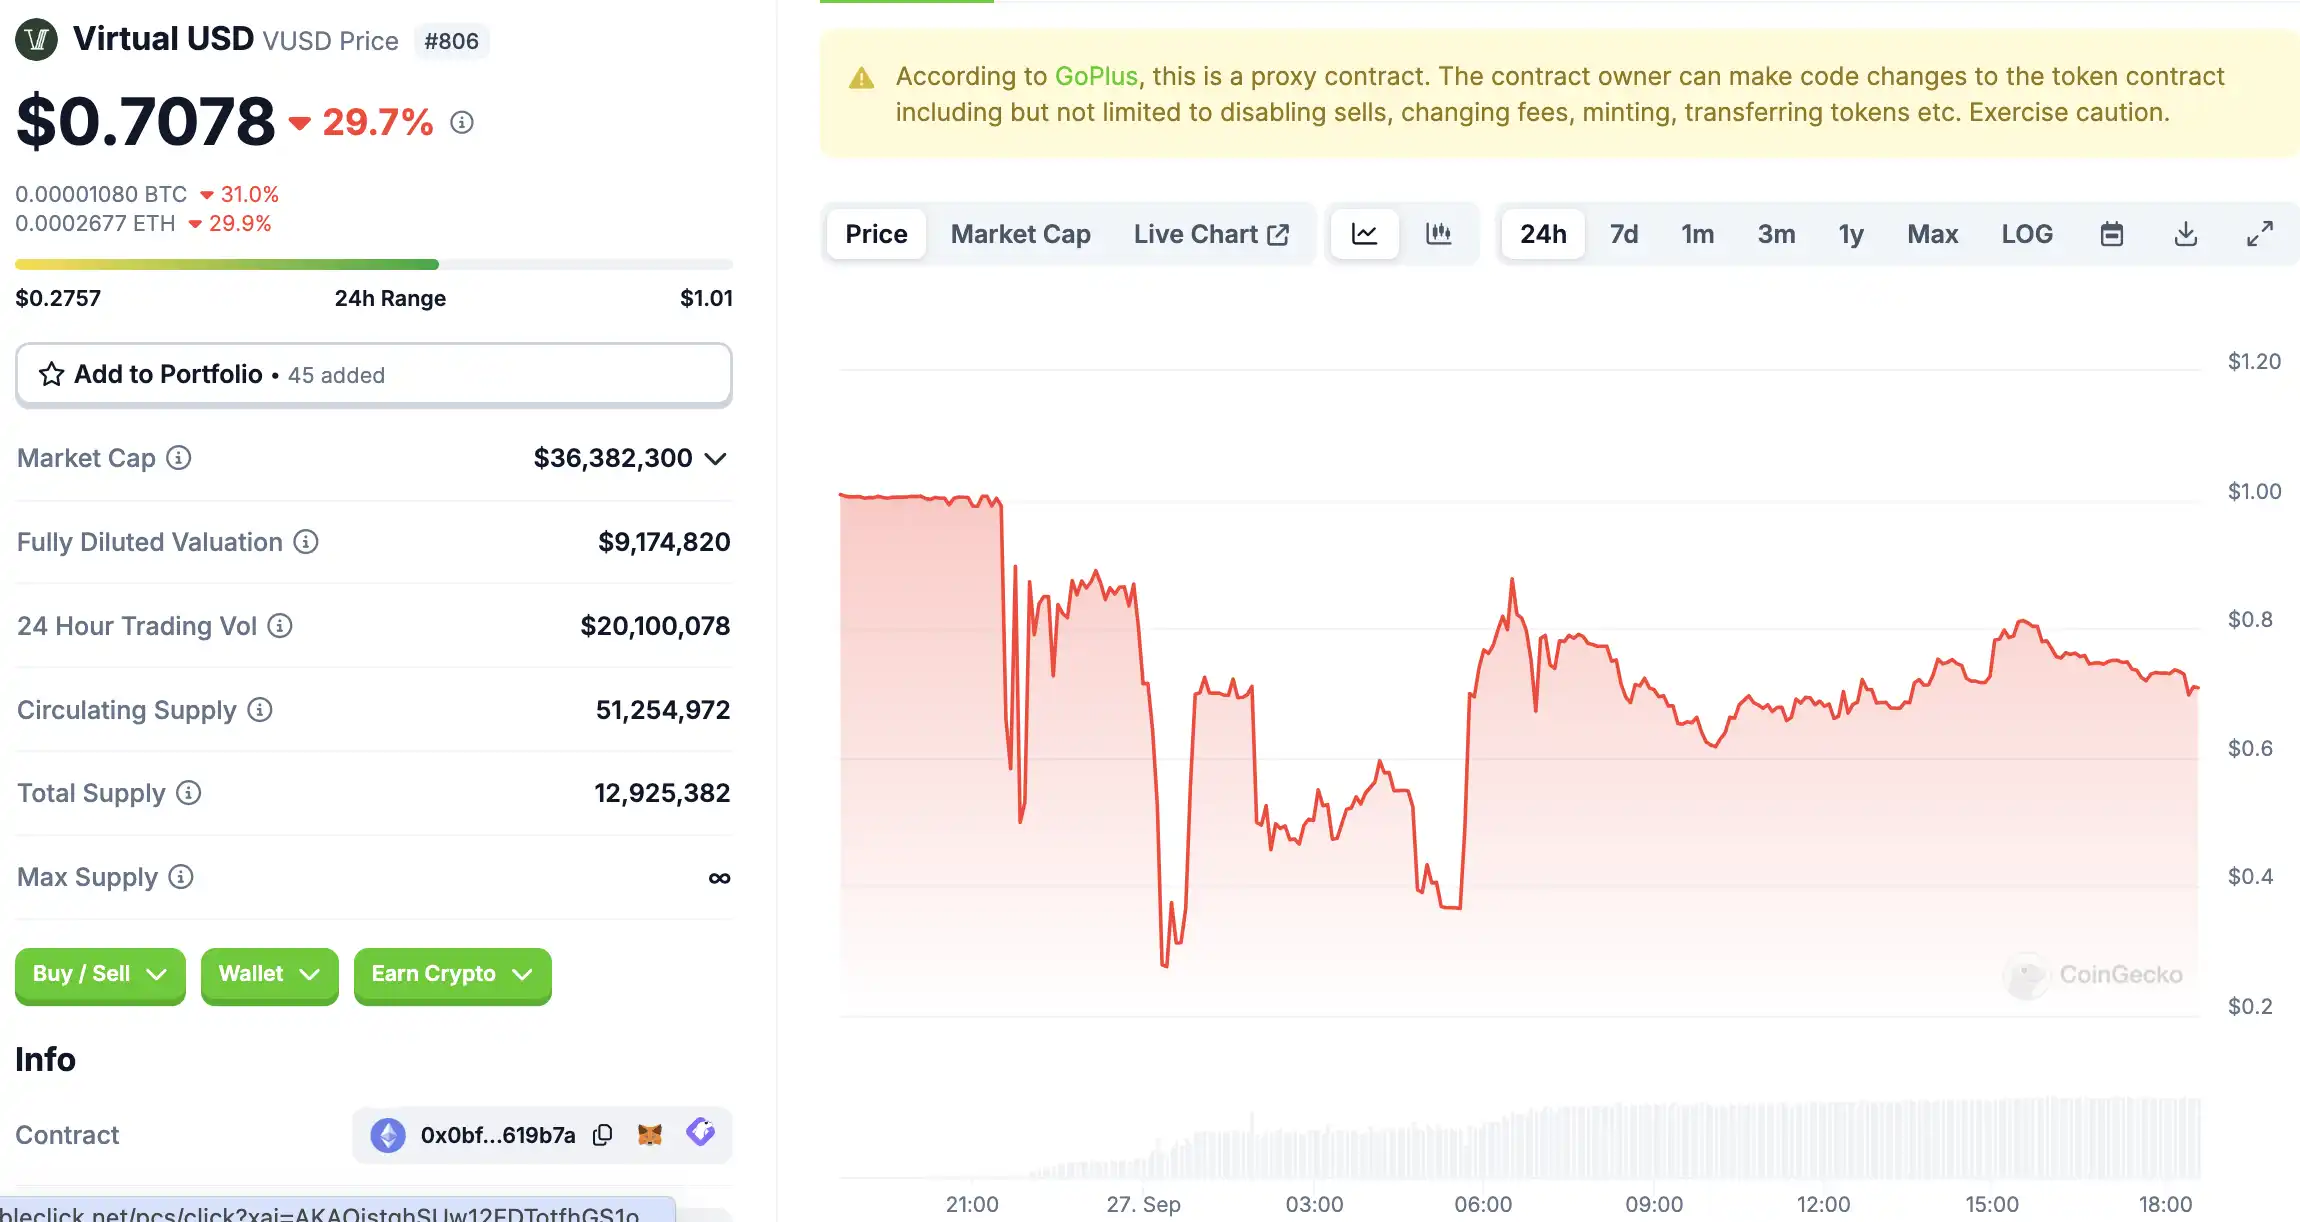Open the Live Chart tab
Viewport: 2300px width, 1222px height.
(1211, 234)
